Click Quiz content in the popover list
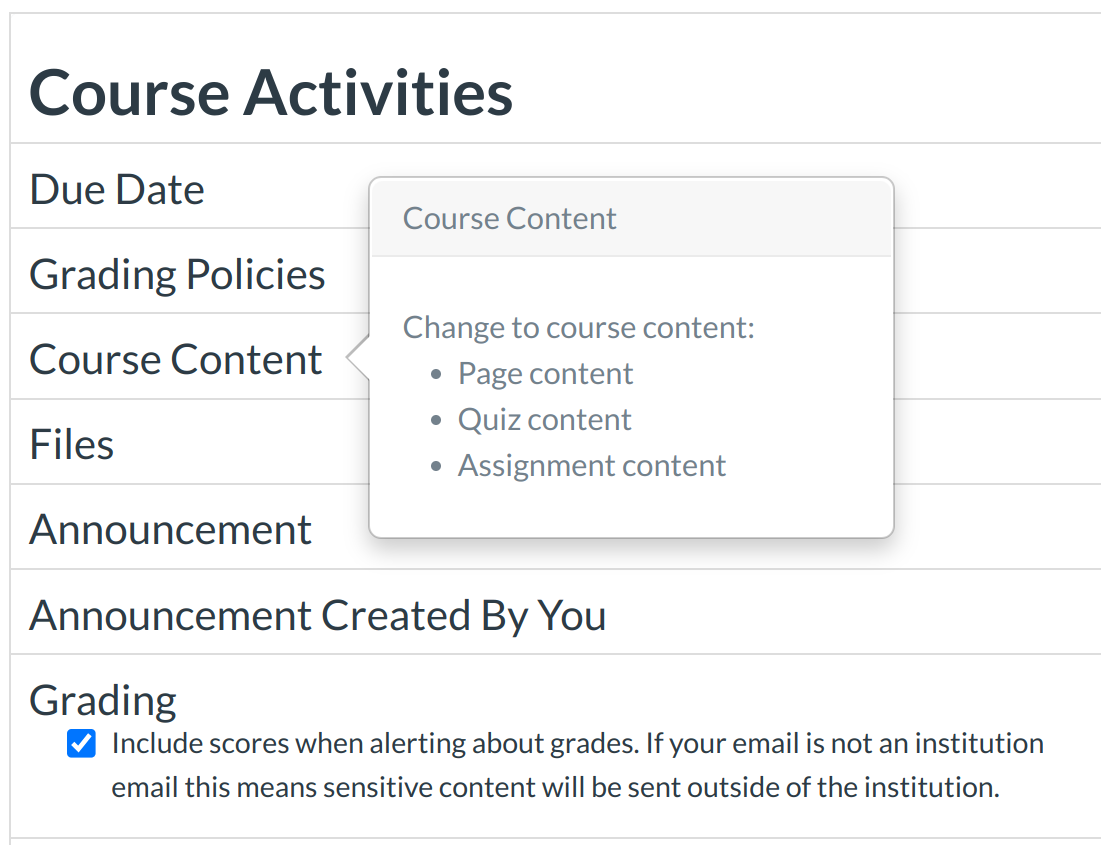 pyautogui.click(x=544, y=420)
